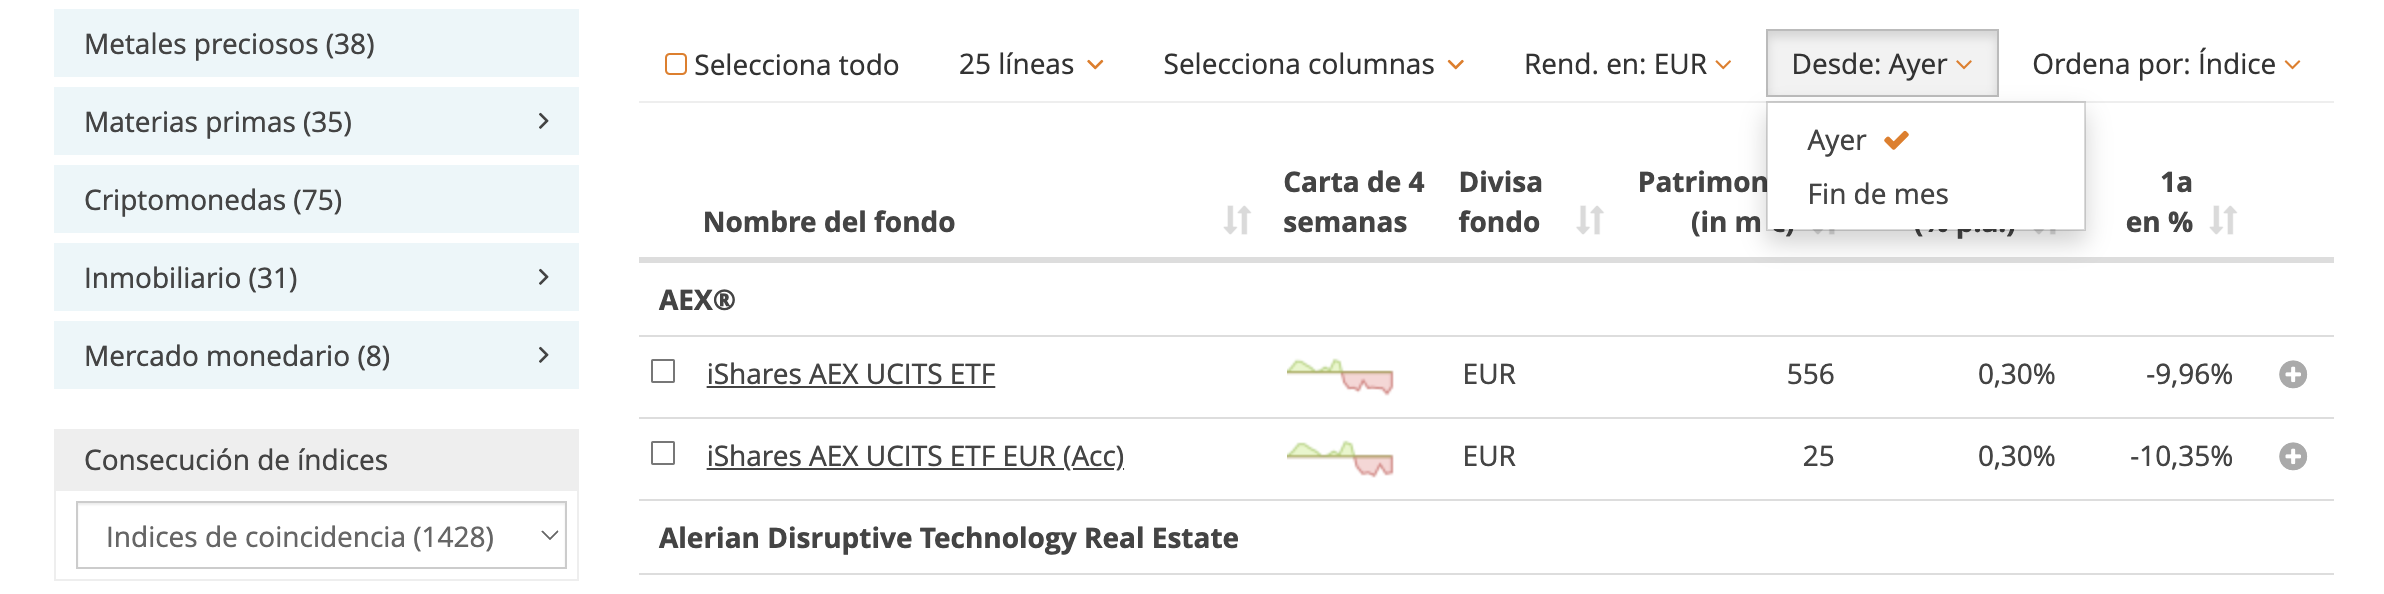Tick checkbox for iShares AEX UCITS ETF EUR (Acc)
This screenshot has height=594, width=2384.
tap(663, 454)
